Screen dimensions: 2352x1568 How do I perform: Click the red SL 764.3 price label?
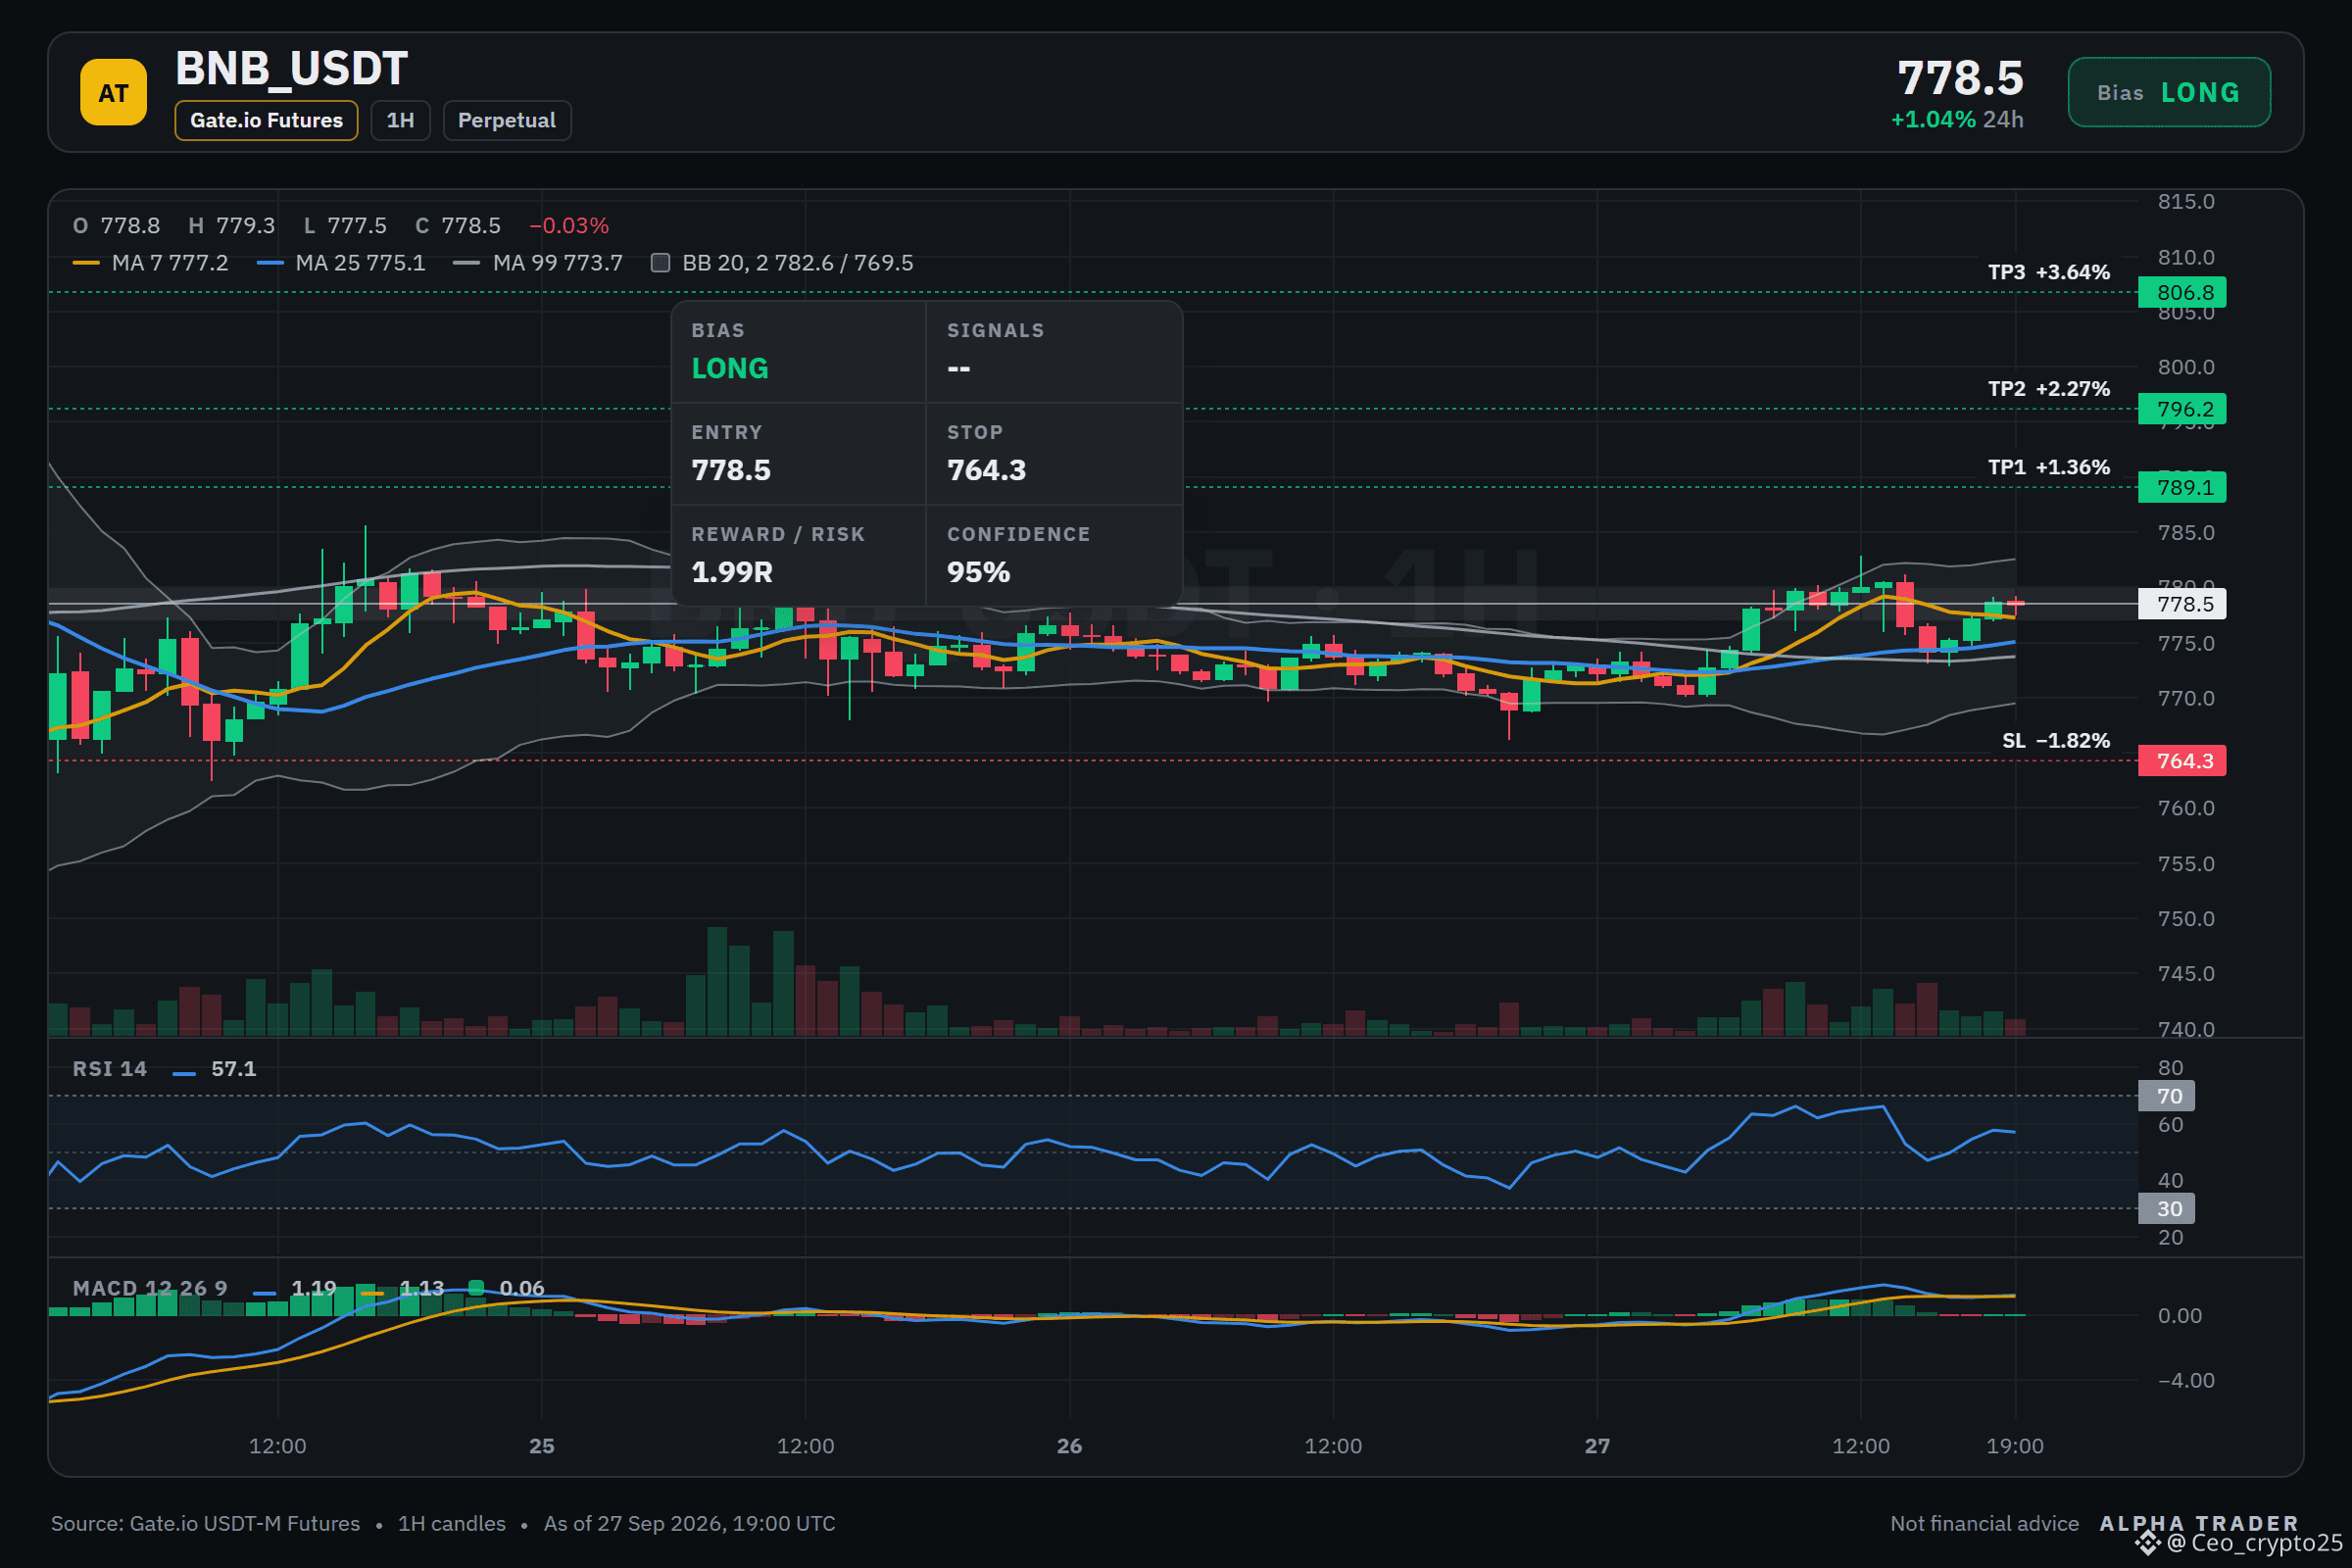(2181, 760)
